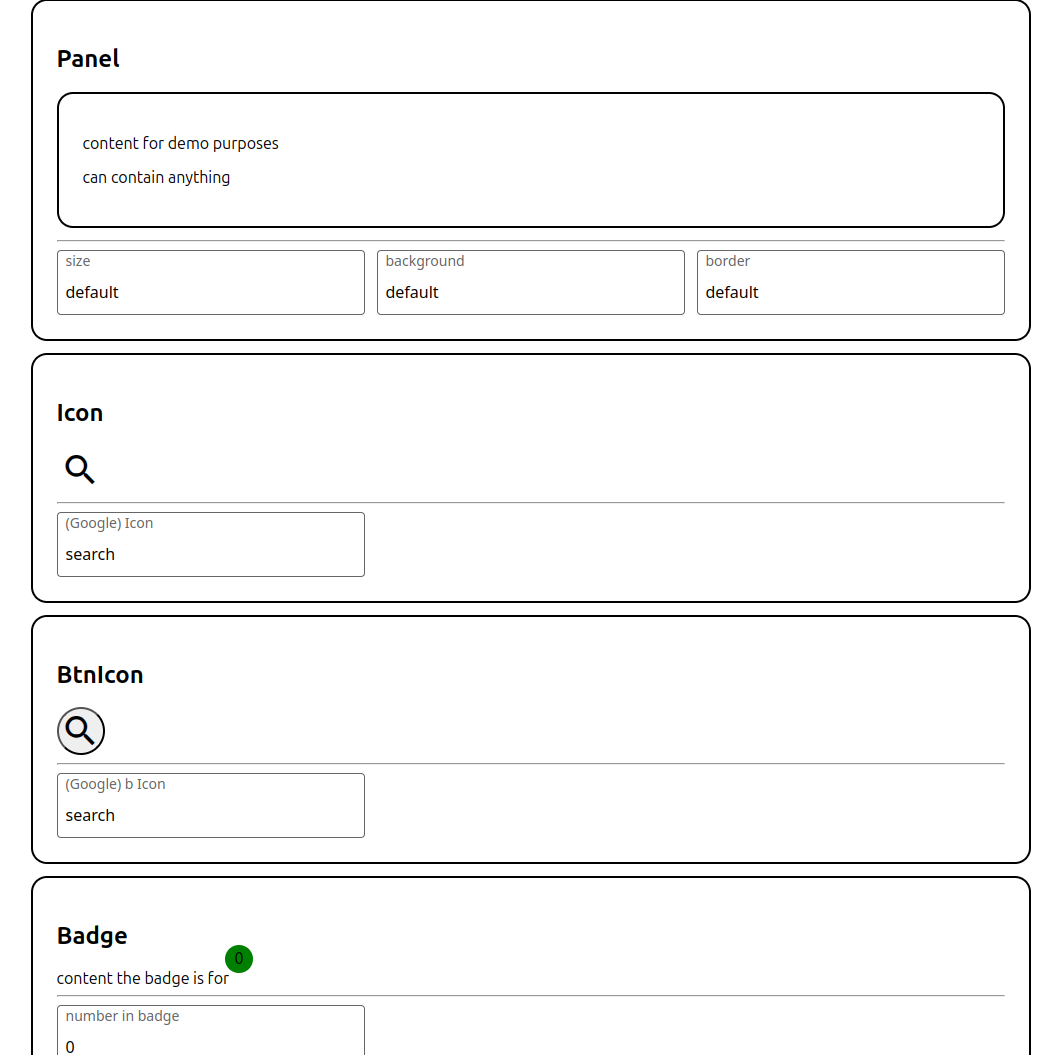
Task: Click the 'background' label text
Action: pos(425,261)
